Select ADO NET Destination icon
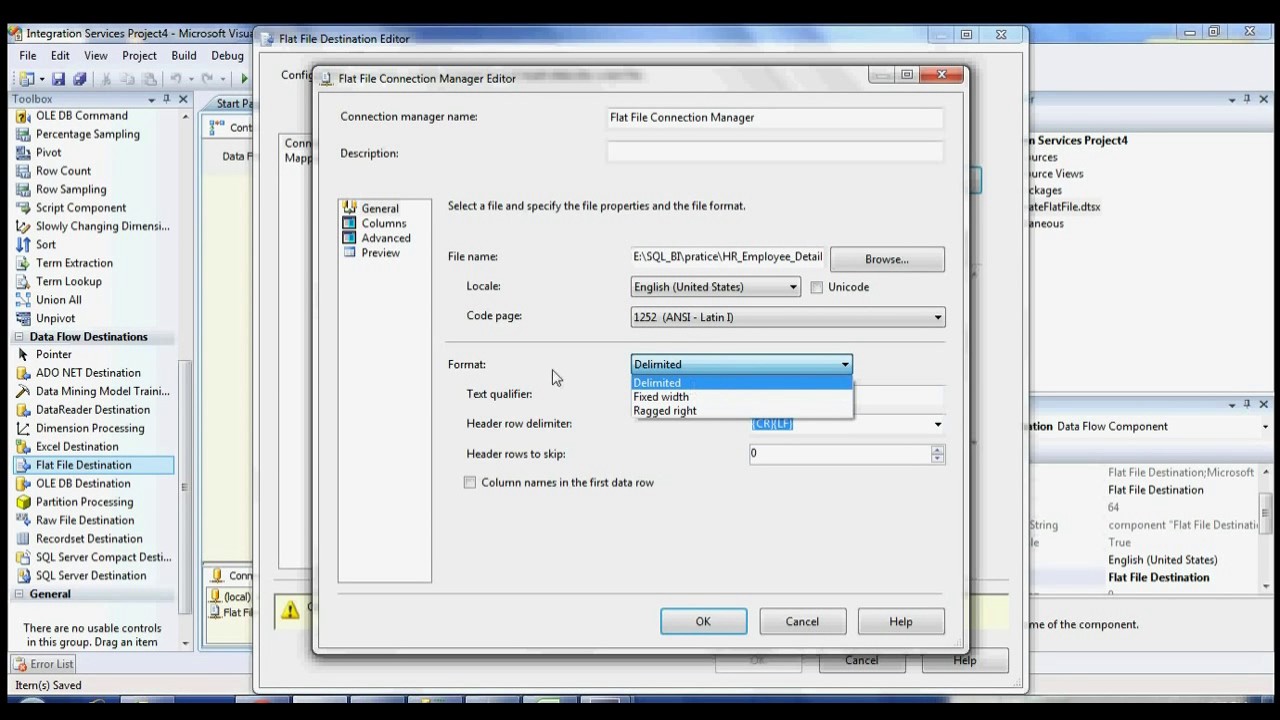Image resolution: width=1280 pixels, height=720 pixels. (x=24, y=373)
